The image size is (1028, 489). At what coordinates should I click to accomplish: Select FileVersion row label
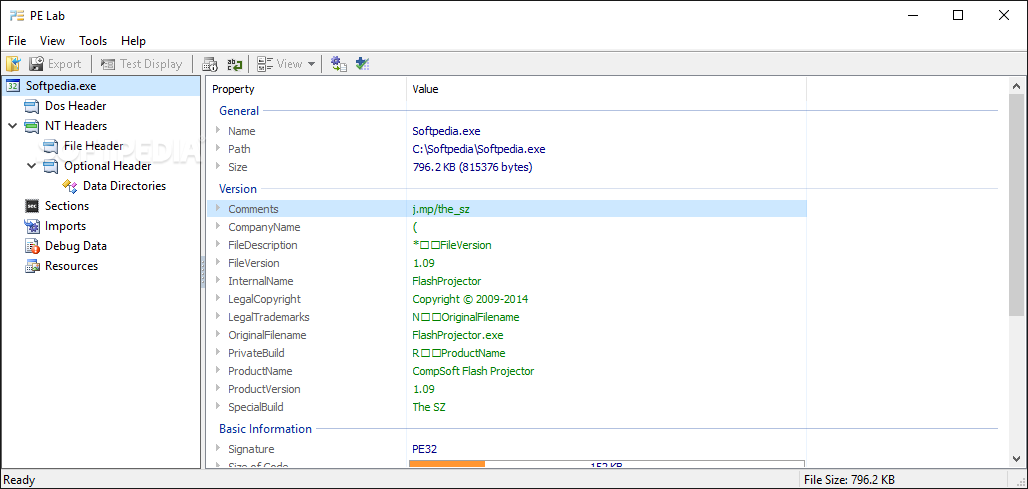pos(254,263)
